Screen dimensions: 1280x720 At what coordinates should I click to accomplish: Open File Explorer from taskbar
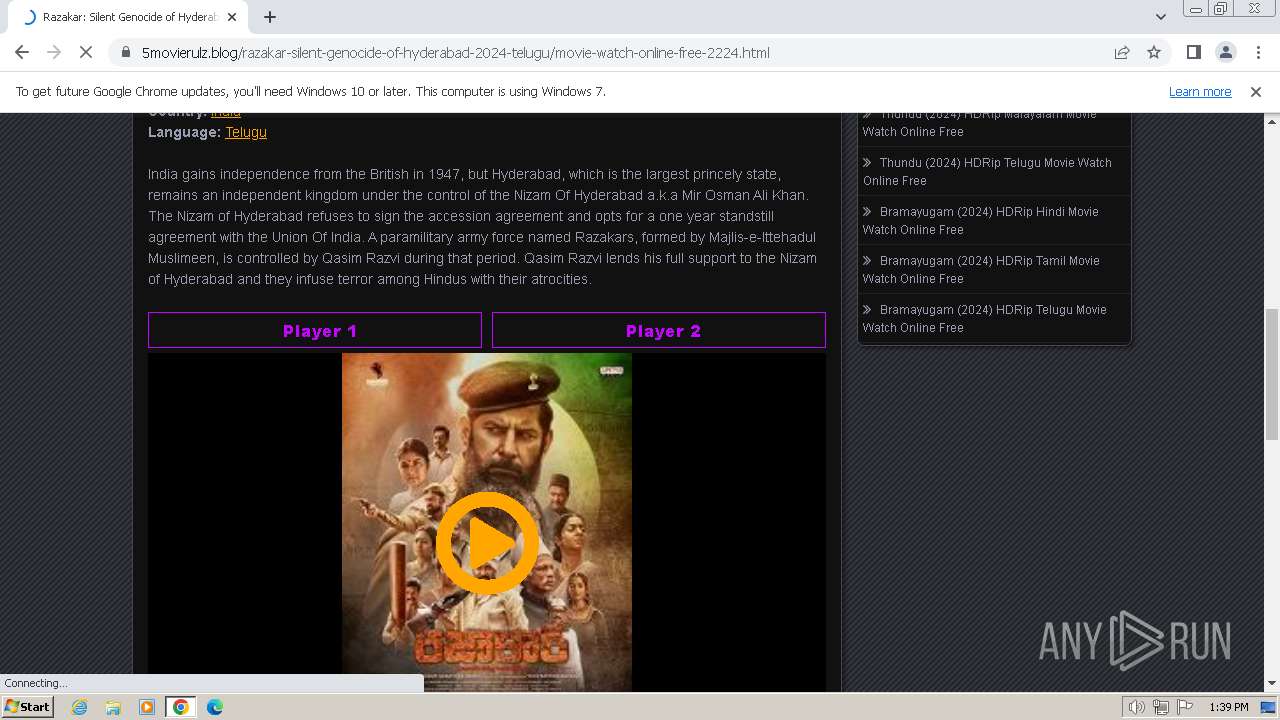coord(113,707)
